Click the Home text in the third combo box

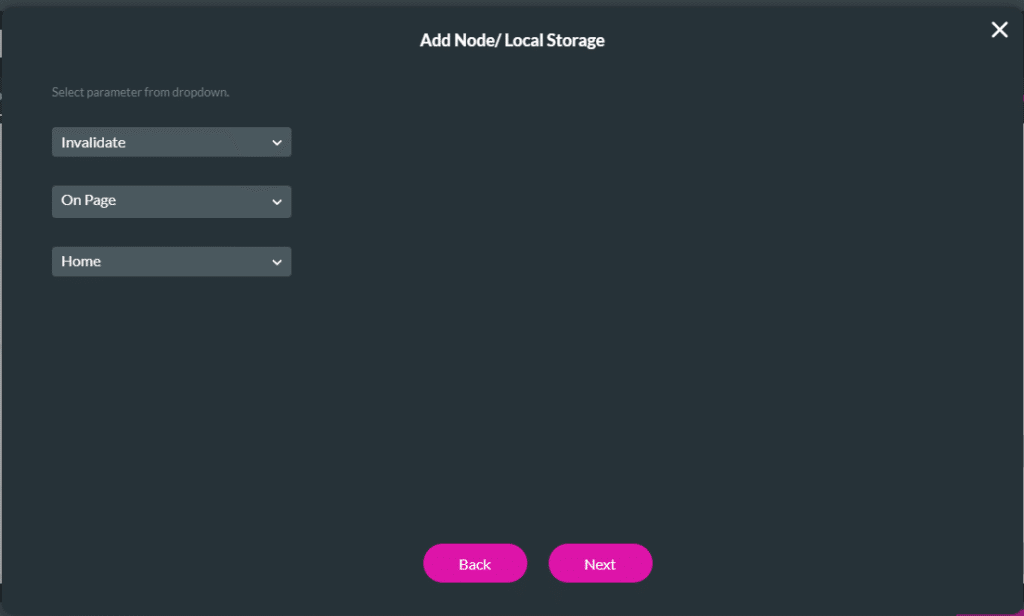tap(81, 261)
